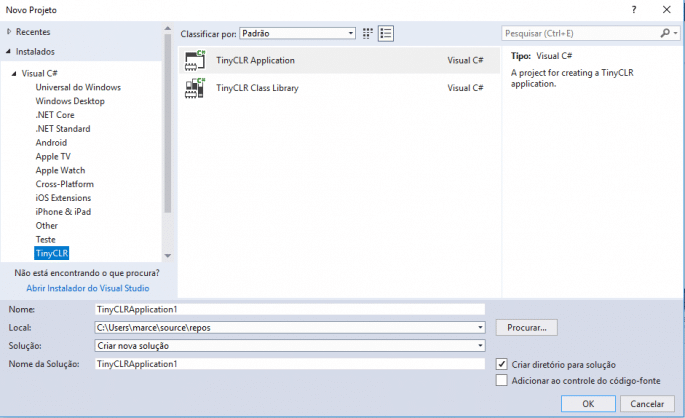Click the 'Instalados' tree label

[x=35, y=52]
